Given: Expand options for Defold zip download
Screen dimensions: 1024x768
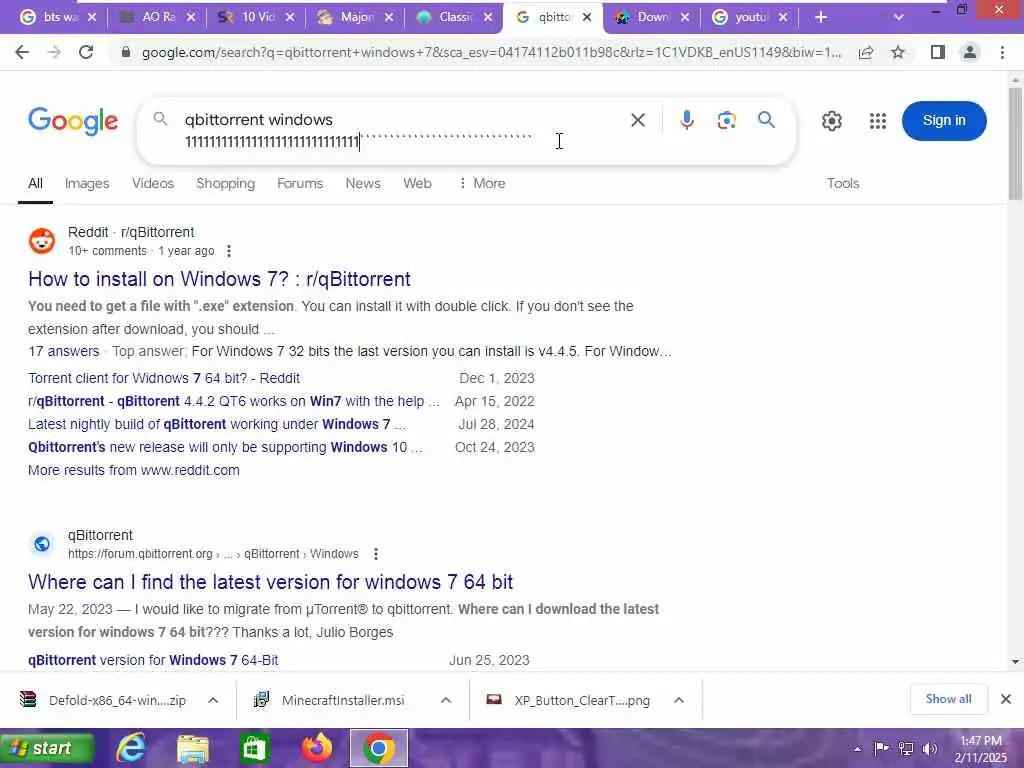Looking at the screenshot, I should point(213,700).
